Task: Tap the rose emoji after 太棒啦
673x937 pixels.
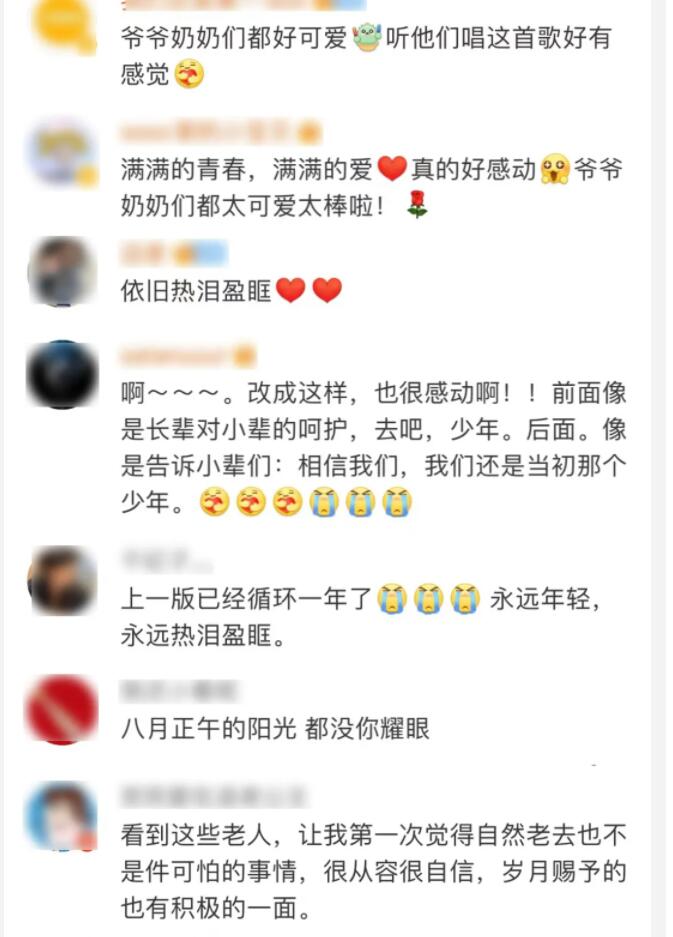Action: pyautogui.click(x=417, y=205)
